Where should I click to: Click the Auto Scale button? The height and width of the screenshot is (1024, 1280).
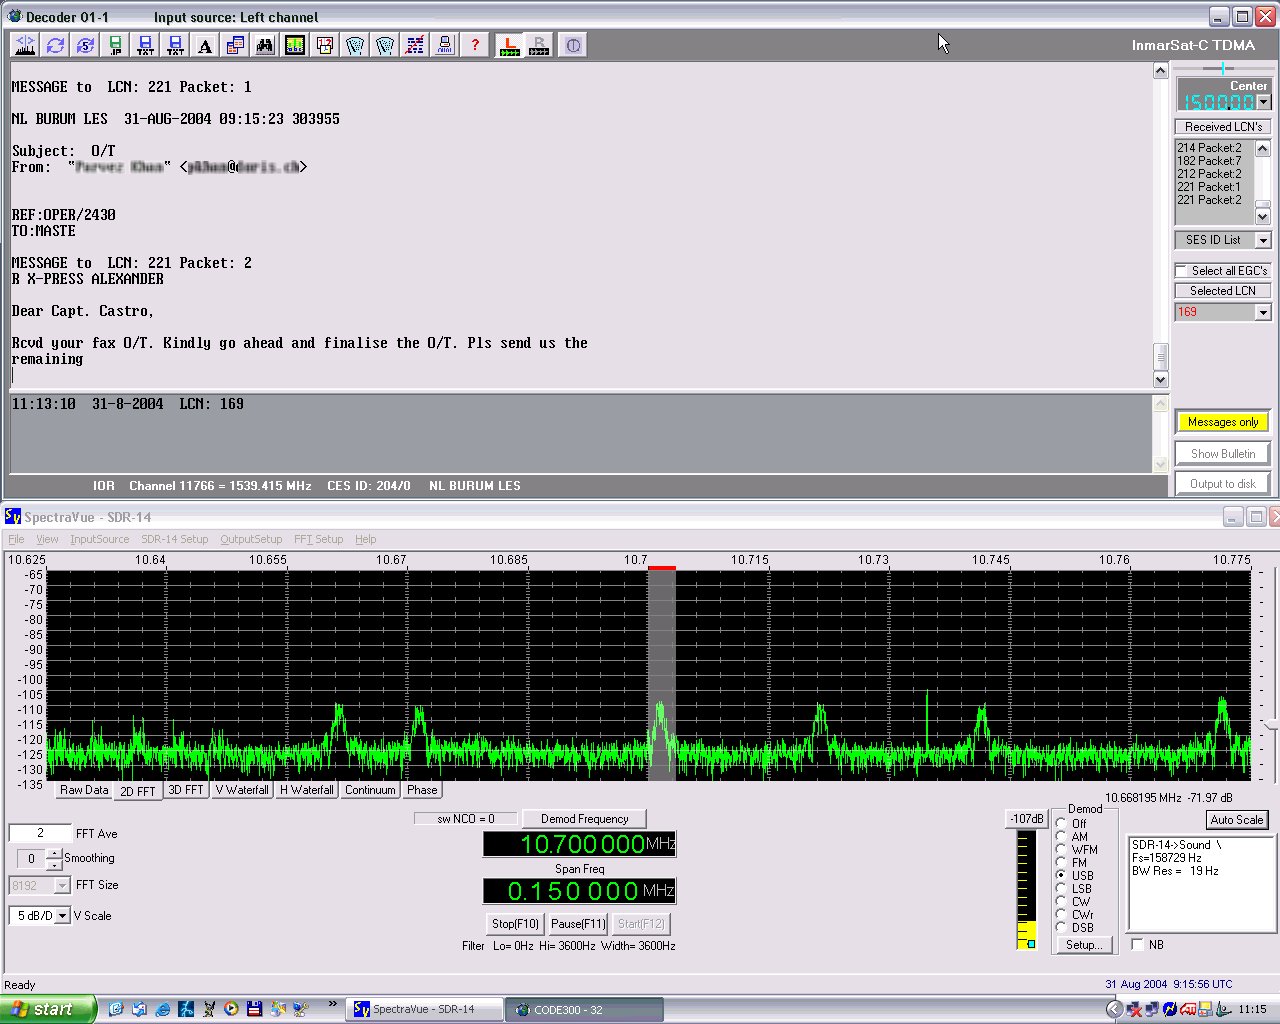point(1237,820)
